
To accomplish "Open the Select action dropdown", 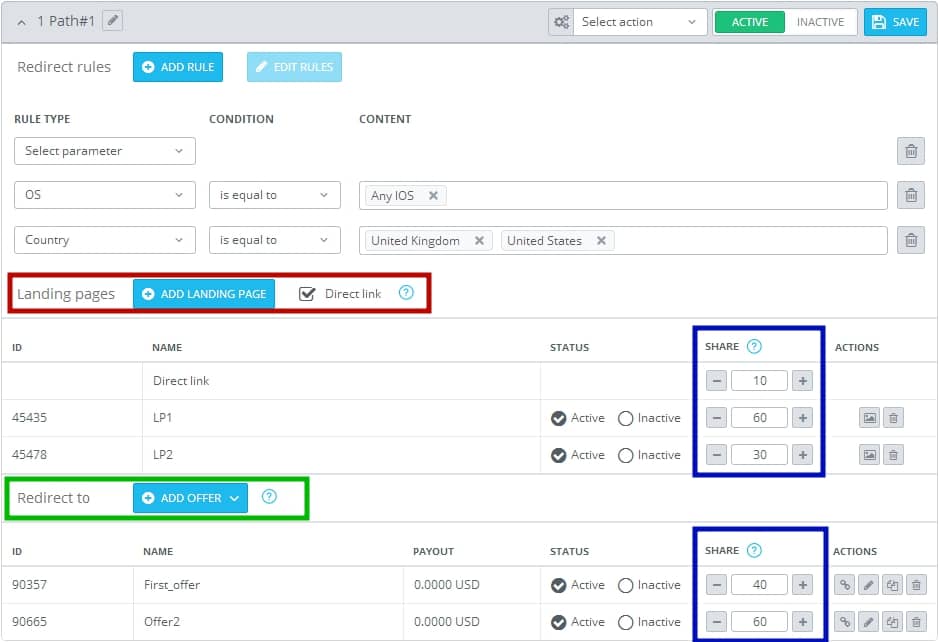I will point(640,22).
